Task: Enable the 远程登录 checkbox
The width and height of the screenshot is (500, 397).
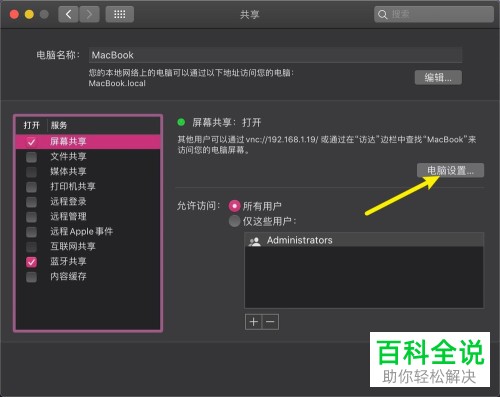Action: tap(31, 202)
